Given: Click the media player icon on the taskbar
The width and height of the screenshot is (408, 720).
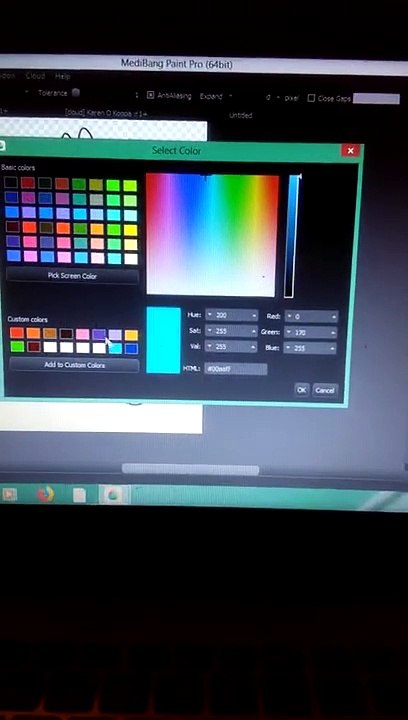Looking at the screenshot, I should click(x=9, y=494).
